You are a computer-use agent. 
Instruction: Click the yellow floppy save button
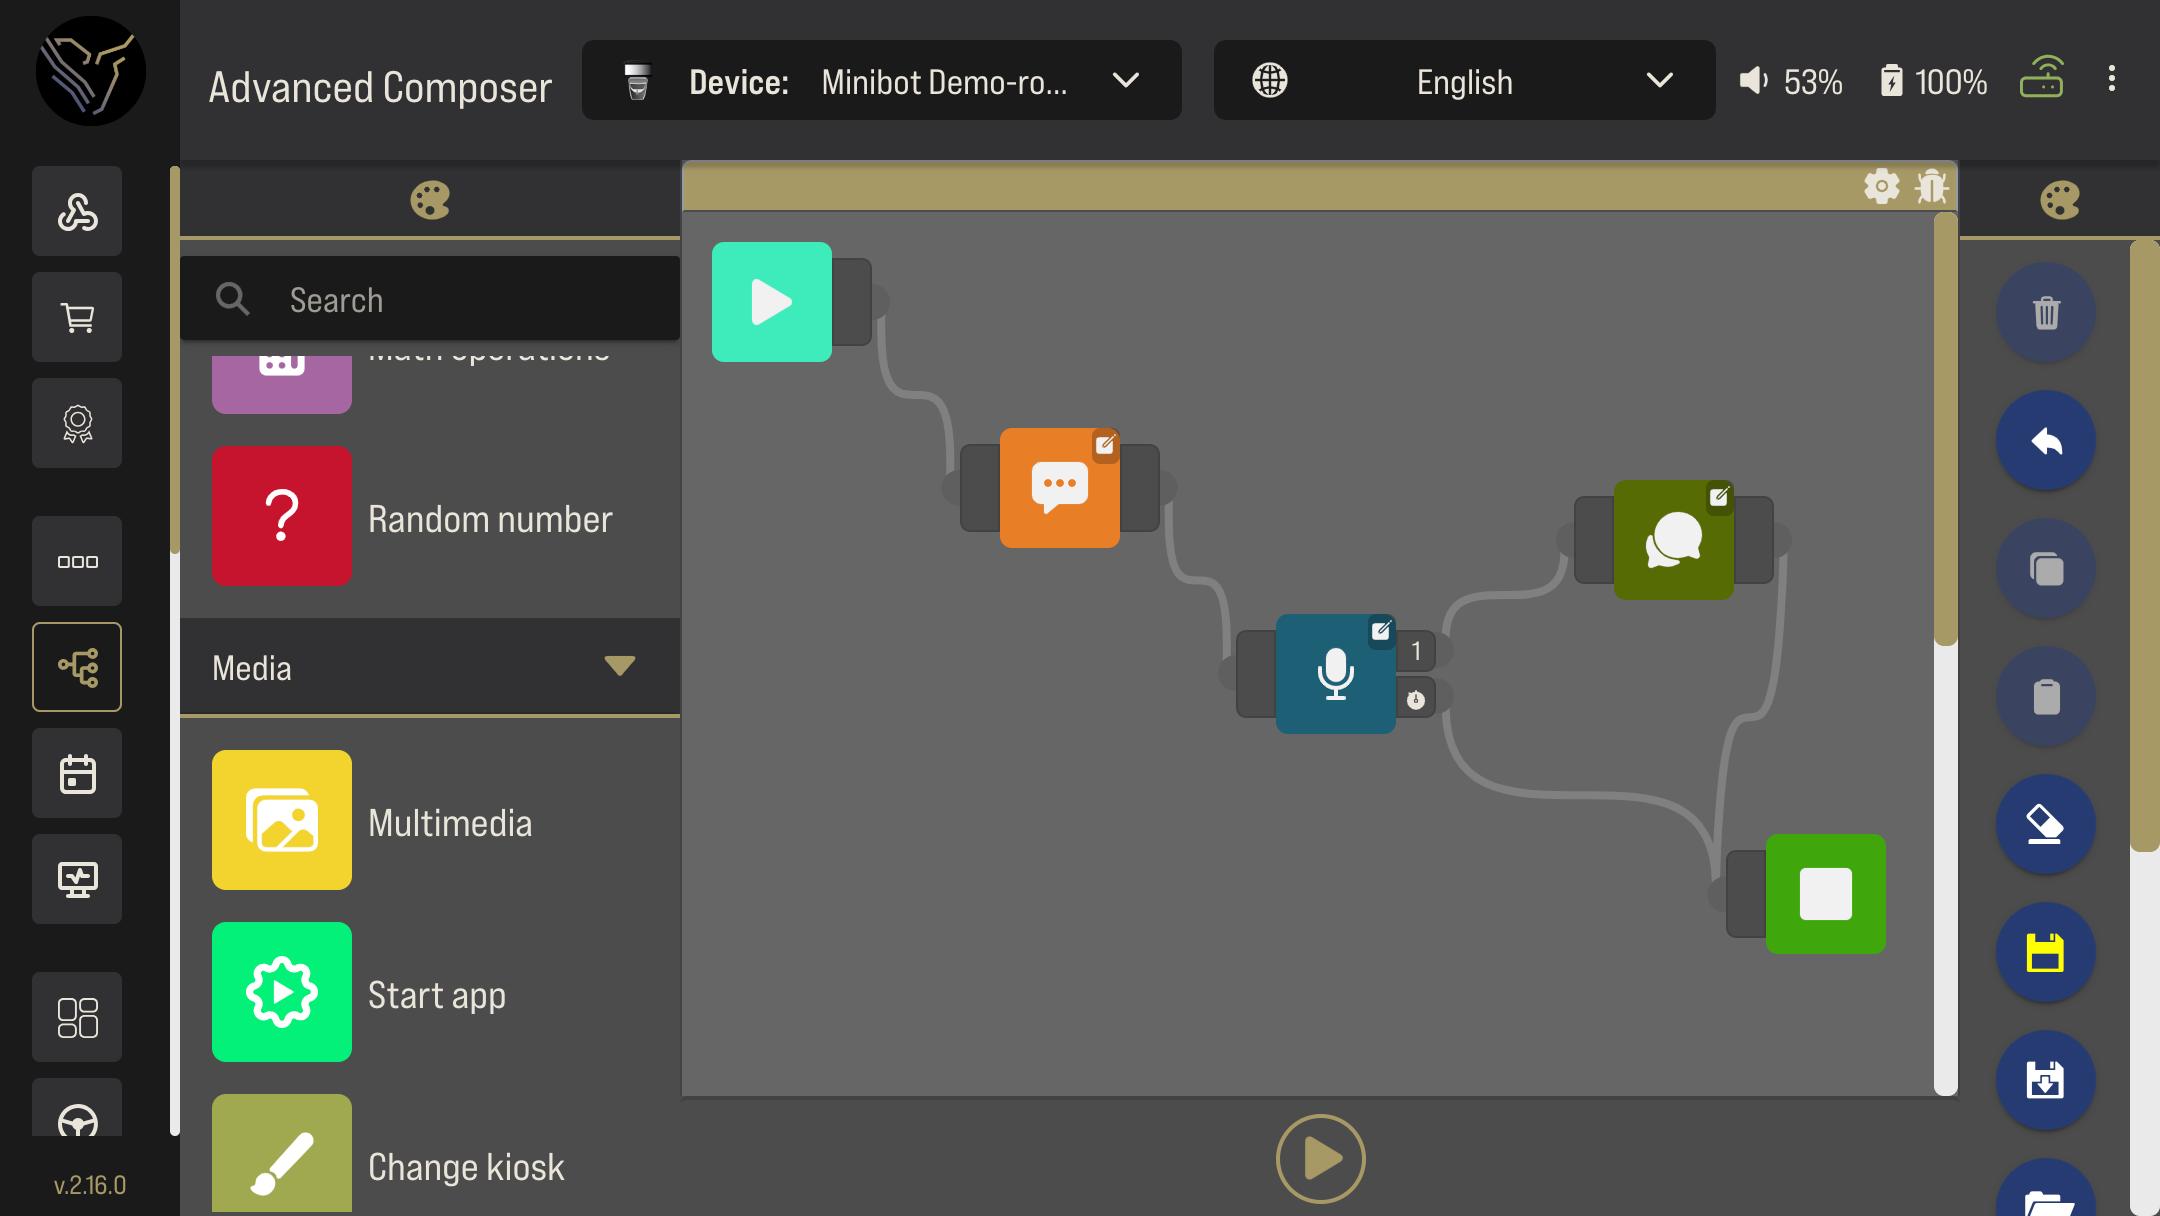tap(2046, 952)
